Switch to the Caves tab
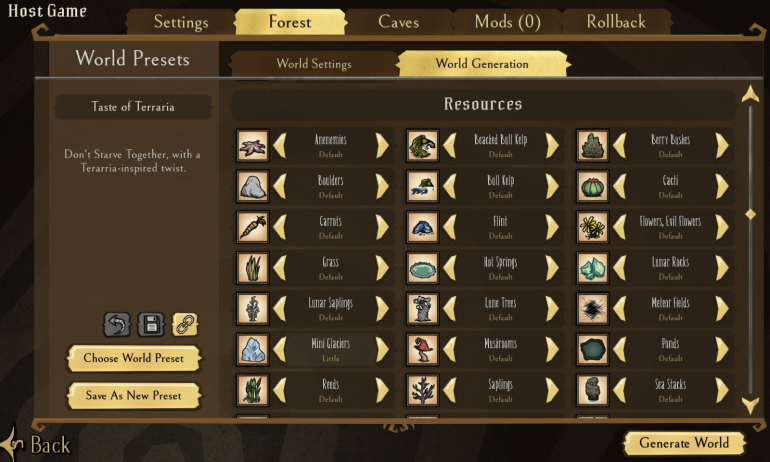 coord(398,22)
